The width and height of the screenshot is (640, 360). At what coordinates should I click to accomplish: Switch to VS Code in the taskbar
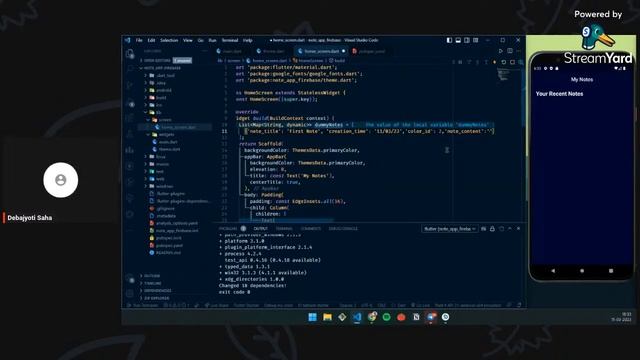pyautogui.click(x=357, y=317)
